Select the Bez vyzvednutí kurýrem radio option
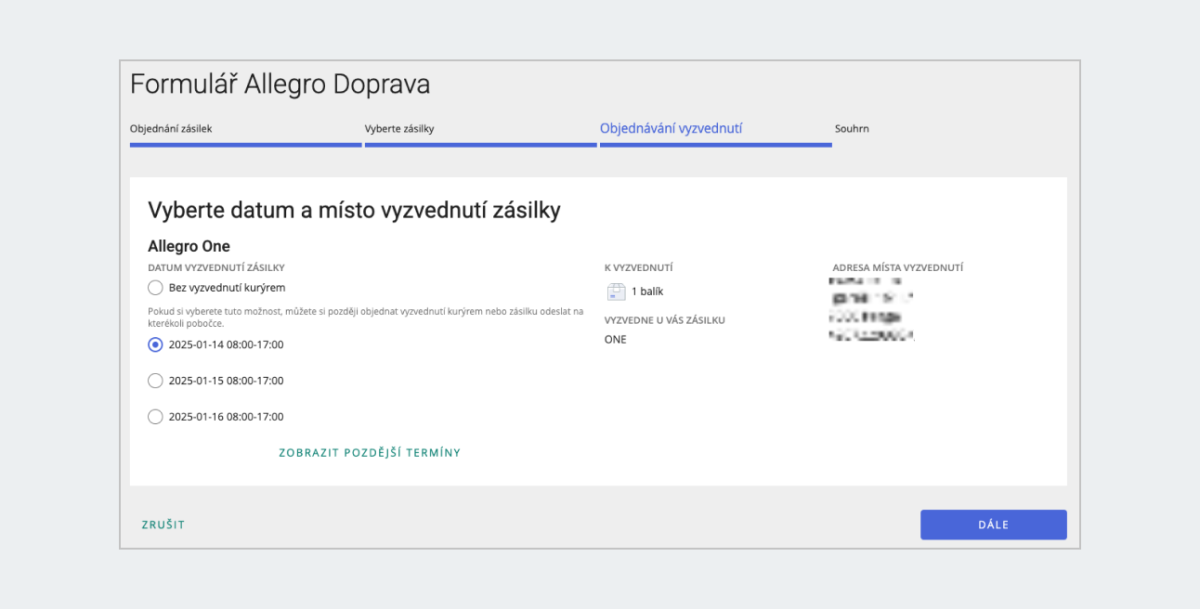This screenshot has width=1200, height=609. tap(155, 288)
